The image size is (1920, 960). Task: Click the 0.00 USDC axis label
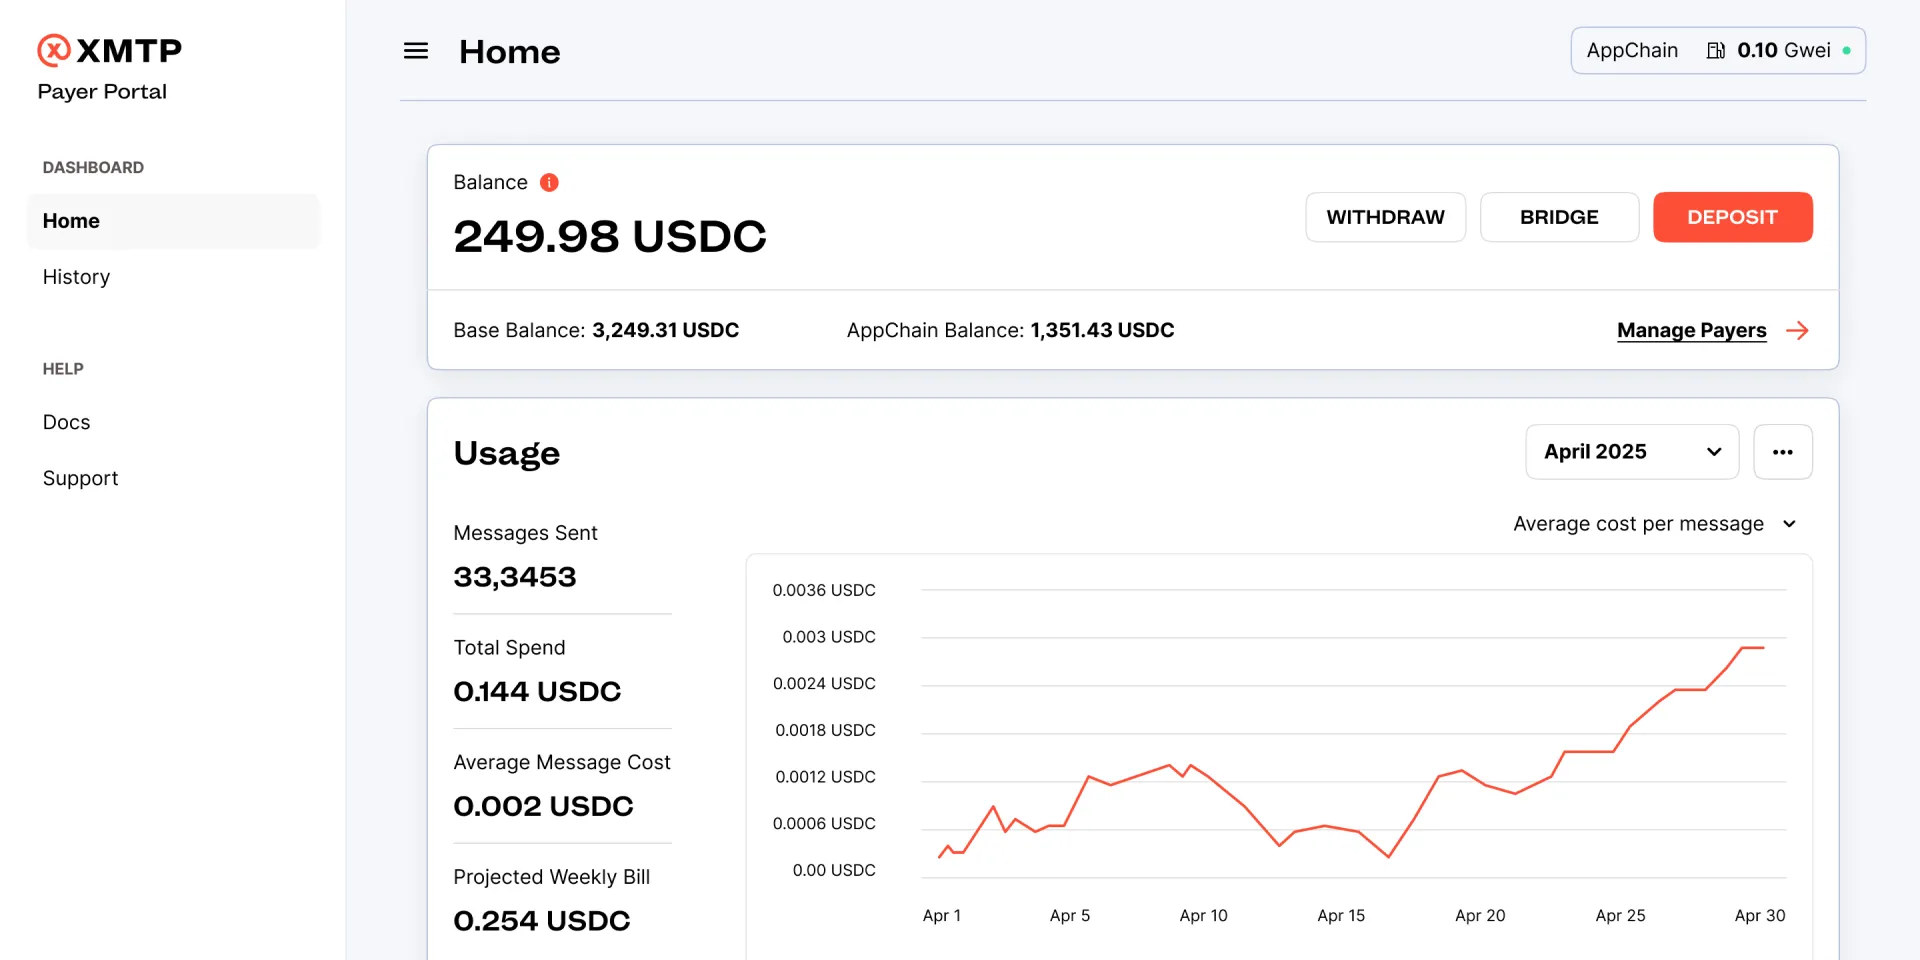834,870
